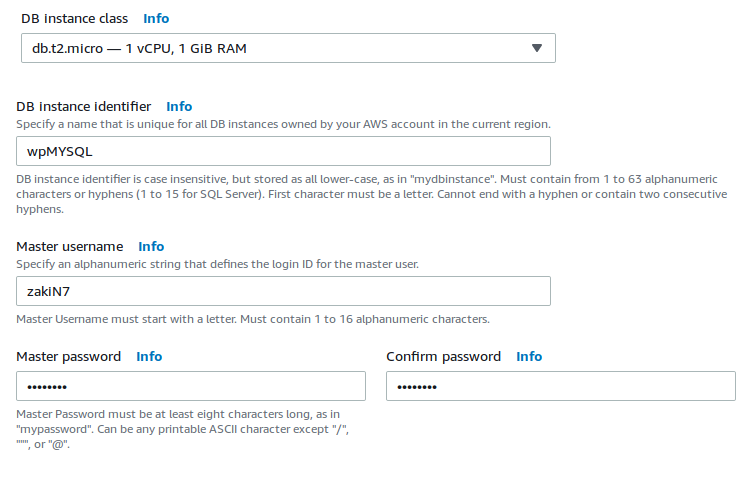Click the Master password input field
Image resolution: width=748 pixels, height=489 pixels.
coord(191,386)
